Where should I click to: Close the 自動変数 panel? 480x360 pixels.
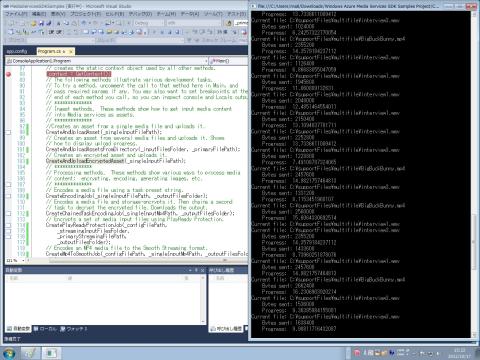tap(202, 270)
